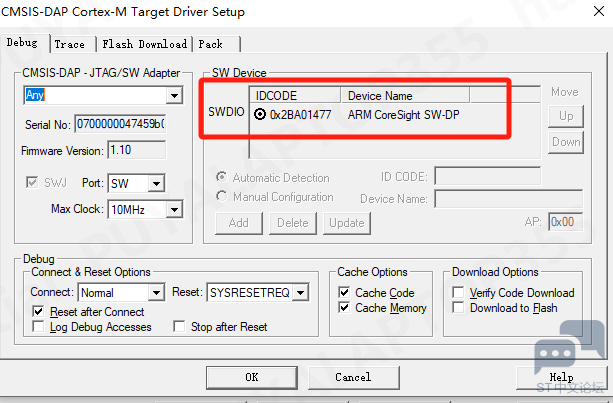Click the Firmware Version field
The image size is (613, 403).
coord(136,150)
